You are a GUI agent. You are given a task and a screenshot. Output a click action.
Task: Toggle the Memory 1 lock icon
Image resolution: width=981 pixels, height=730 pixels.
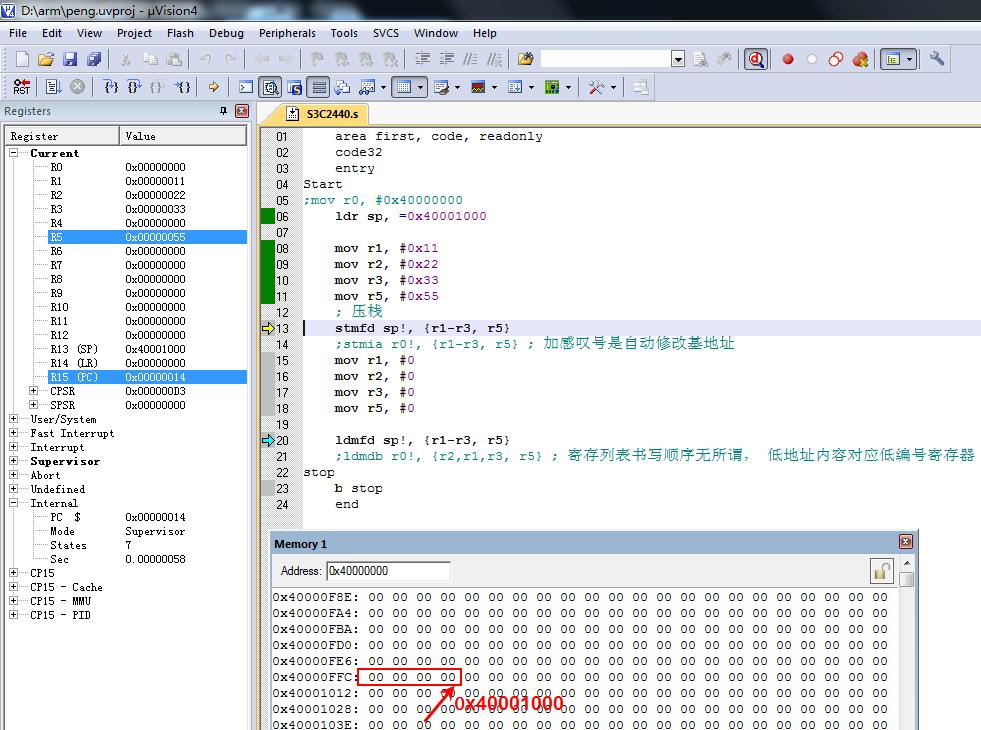point(881,571)
